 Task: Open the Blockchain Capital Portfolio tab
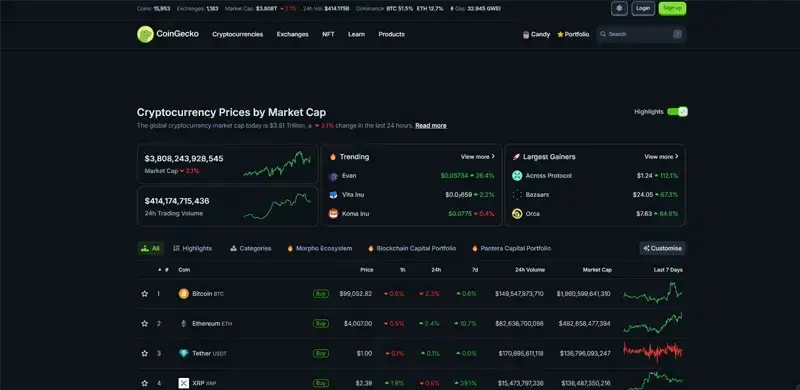tap(412, 249)
